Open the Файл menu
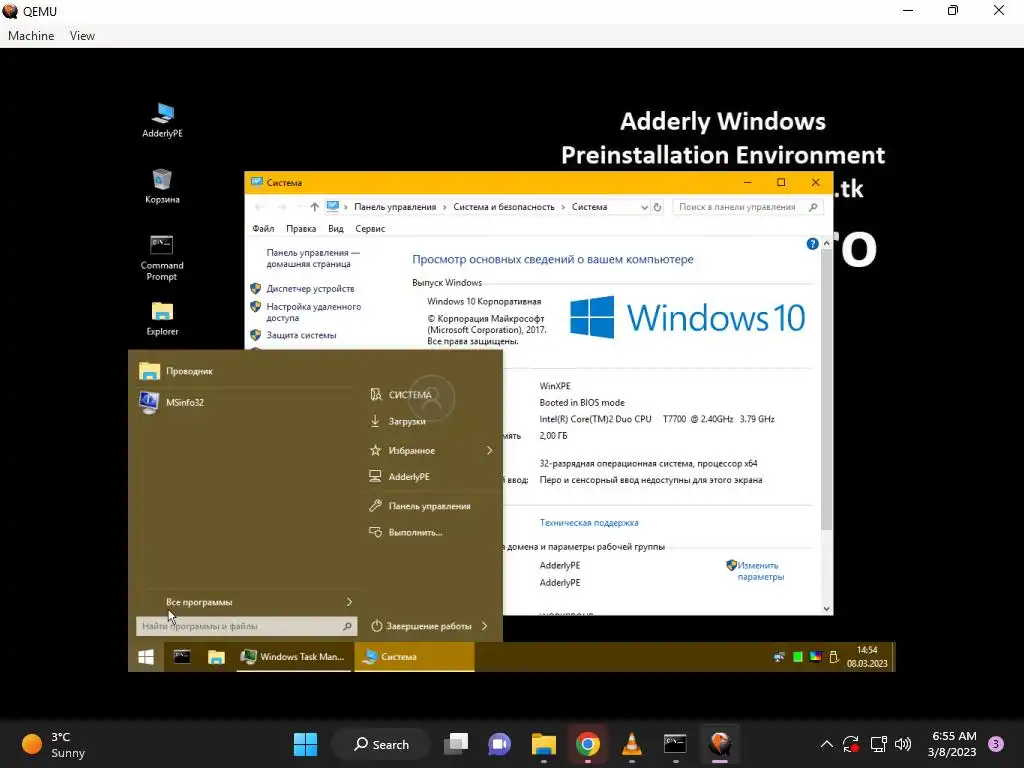Screen dimensions: 1024x768 coord(263,229)
